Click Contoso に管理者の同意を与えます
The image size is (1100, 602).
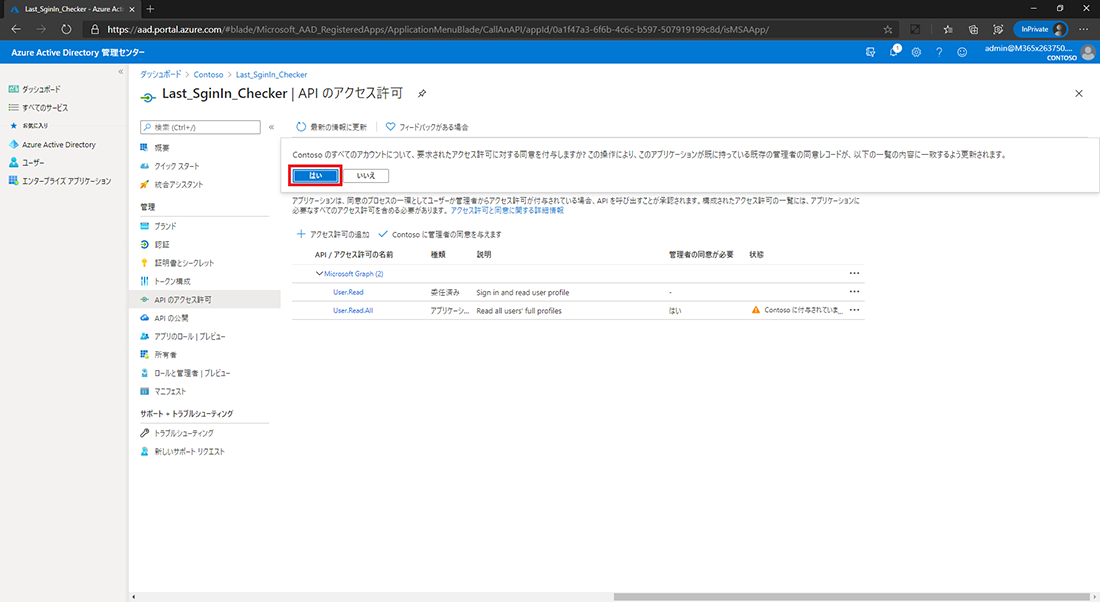click(440, 234)
